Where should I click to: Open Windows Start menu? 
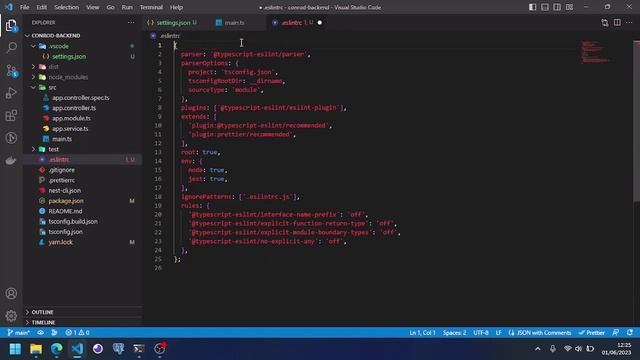(15, 349)
